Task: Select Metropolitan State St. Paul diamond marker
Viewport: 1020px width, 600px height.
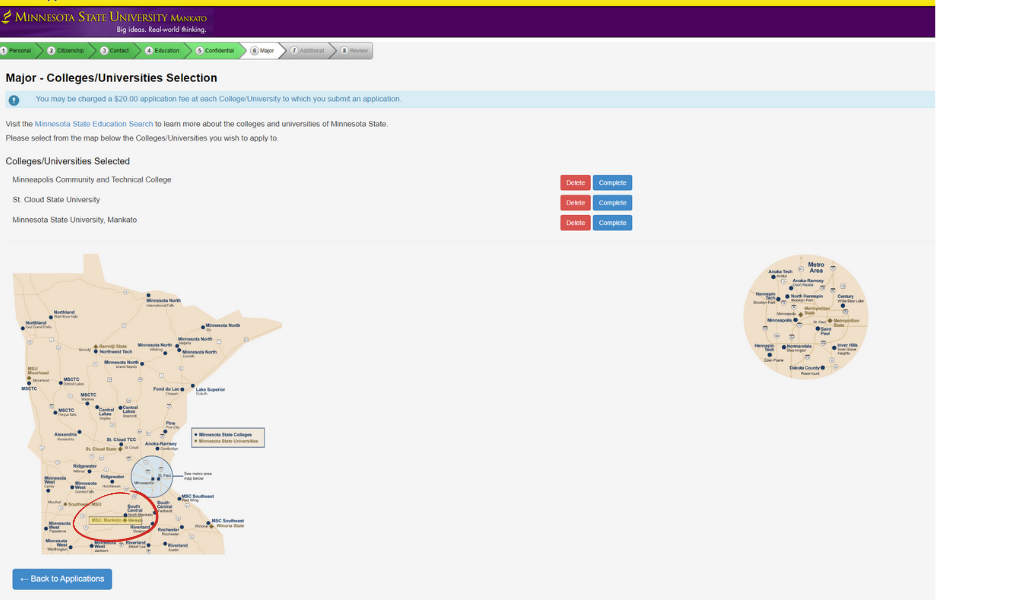Action: [x=830, y=320]
